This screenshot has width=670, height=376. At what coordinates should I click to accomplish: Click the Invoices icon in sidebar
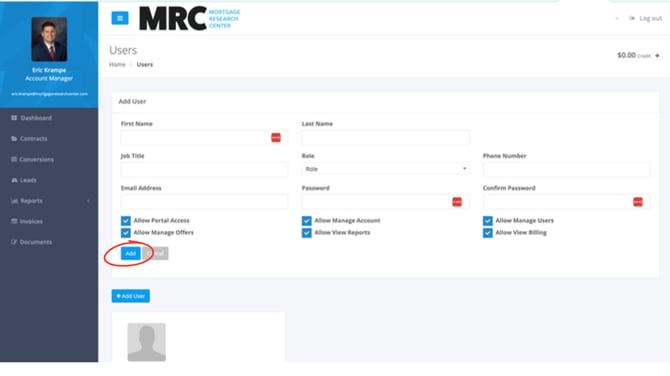click(x=14, y=221)
